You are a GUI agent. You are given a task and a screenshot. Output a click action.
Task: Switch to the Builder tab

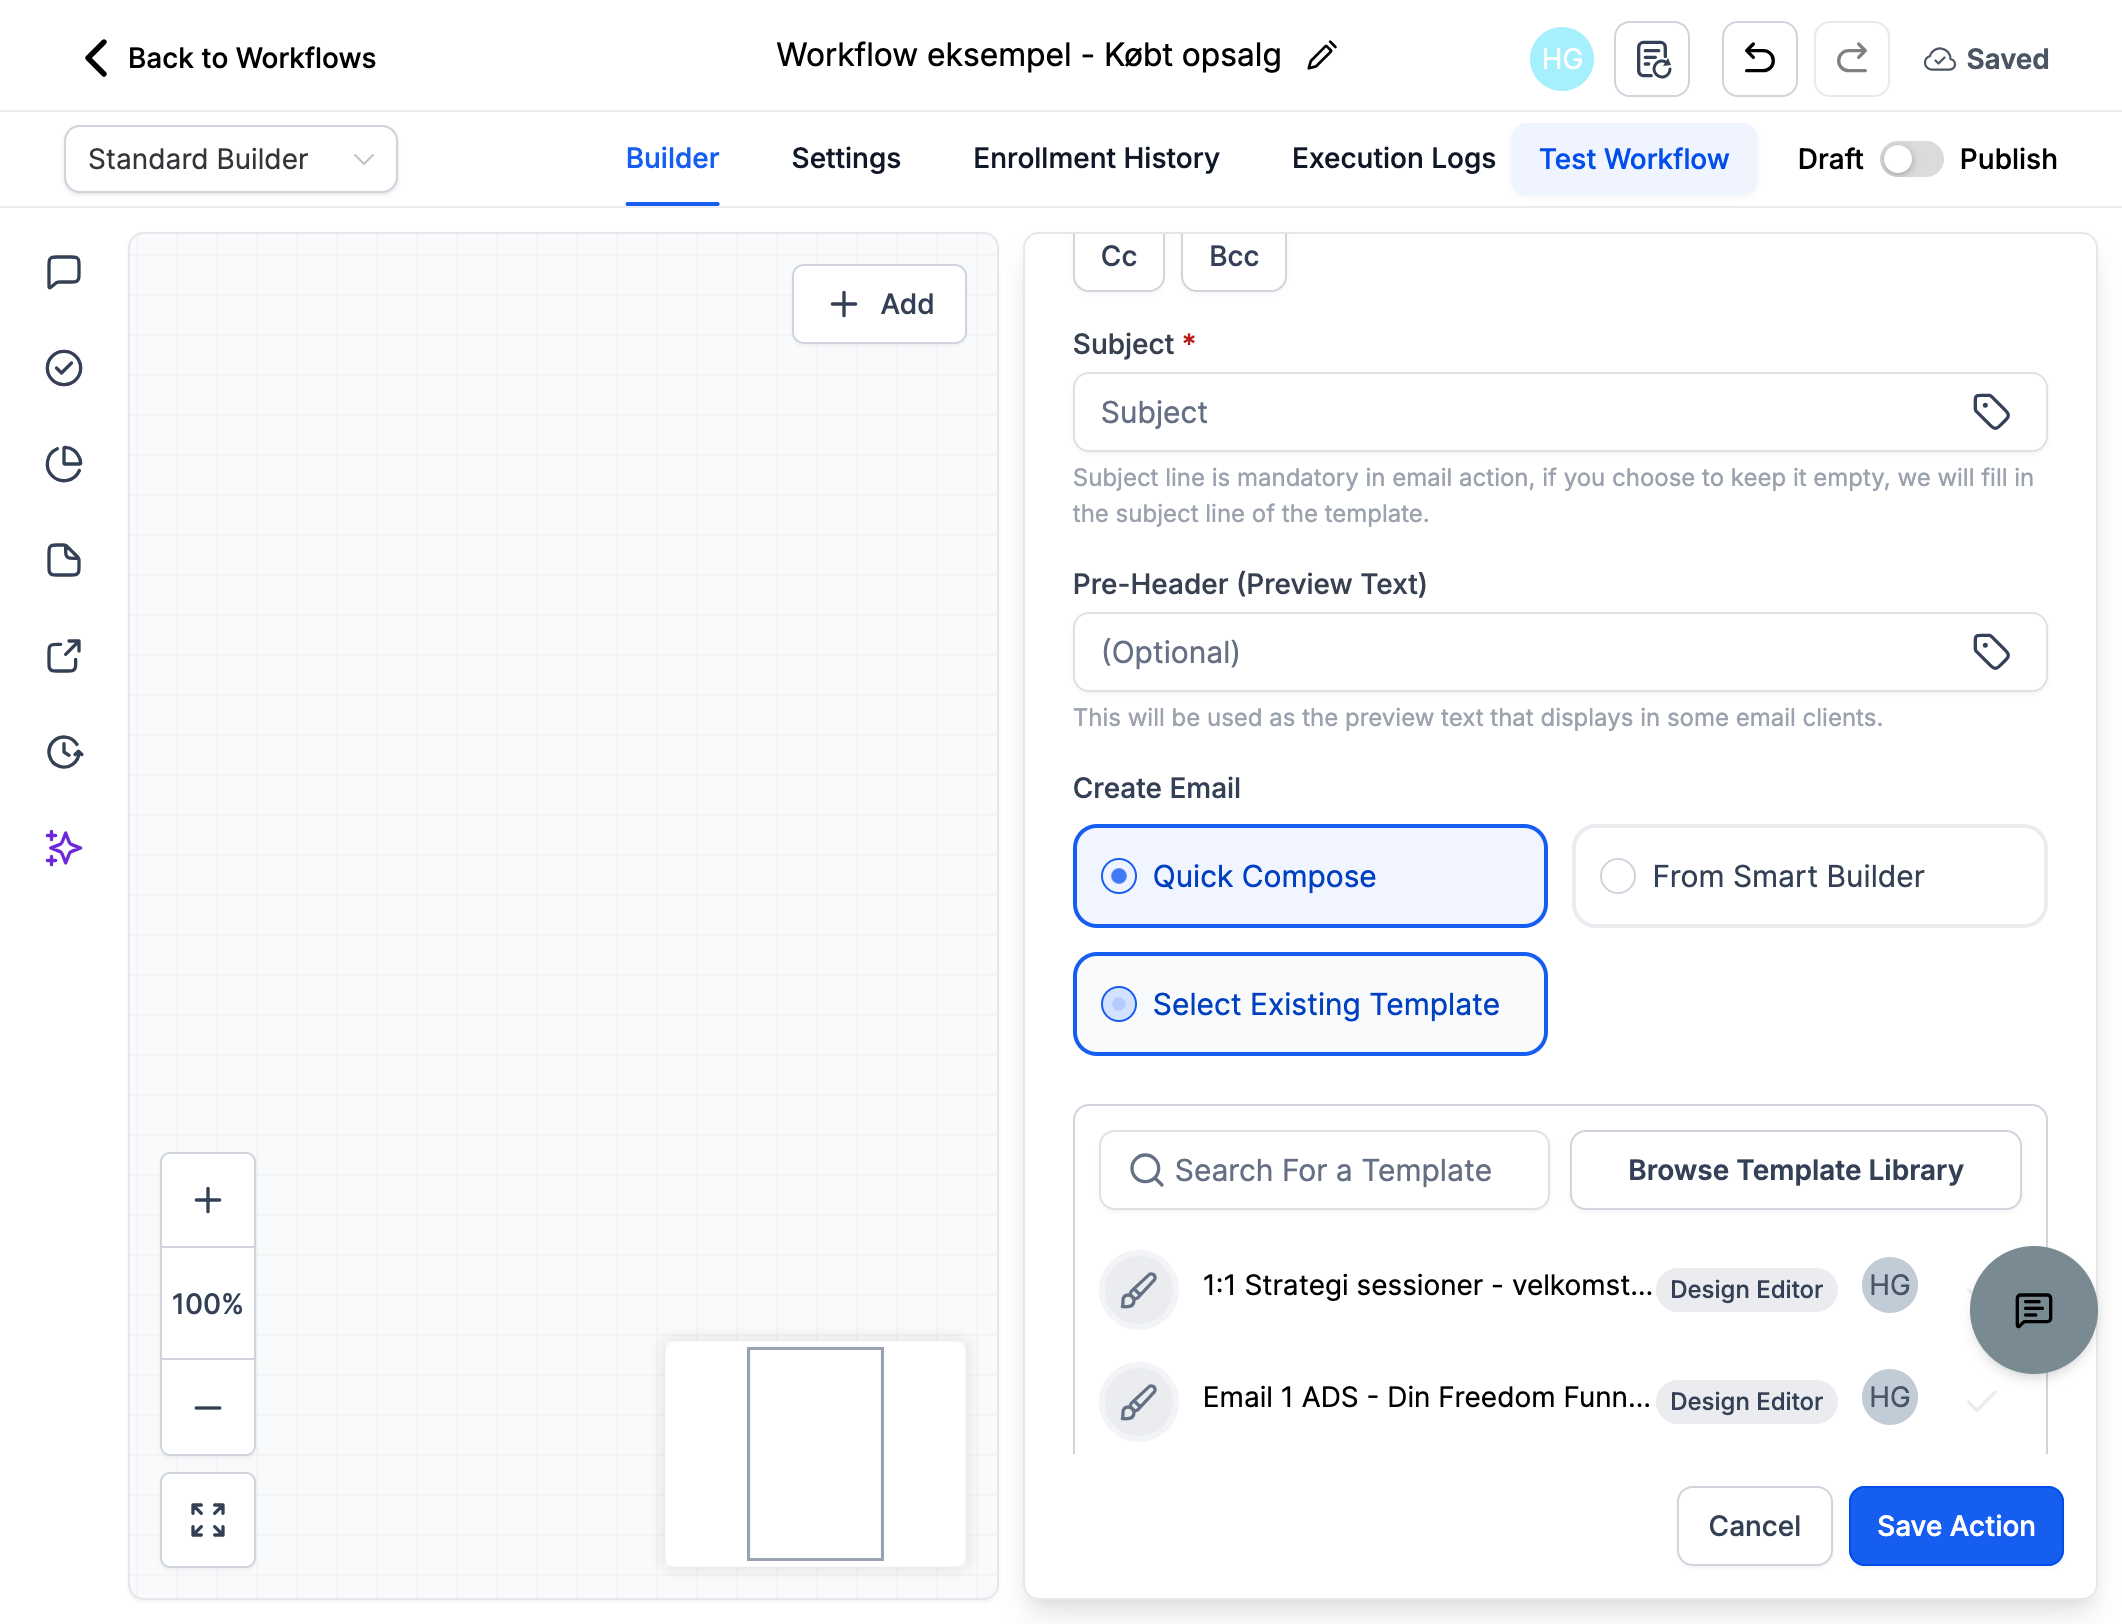click(672, 159)
